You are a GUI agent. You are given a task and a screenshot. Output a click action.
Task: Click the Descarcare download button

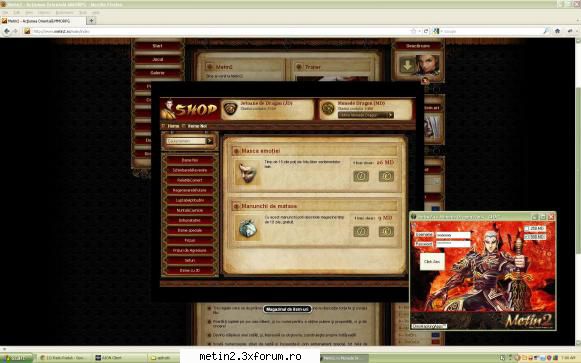pos(418,46)
